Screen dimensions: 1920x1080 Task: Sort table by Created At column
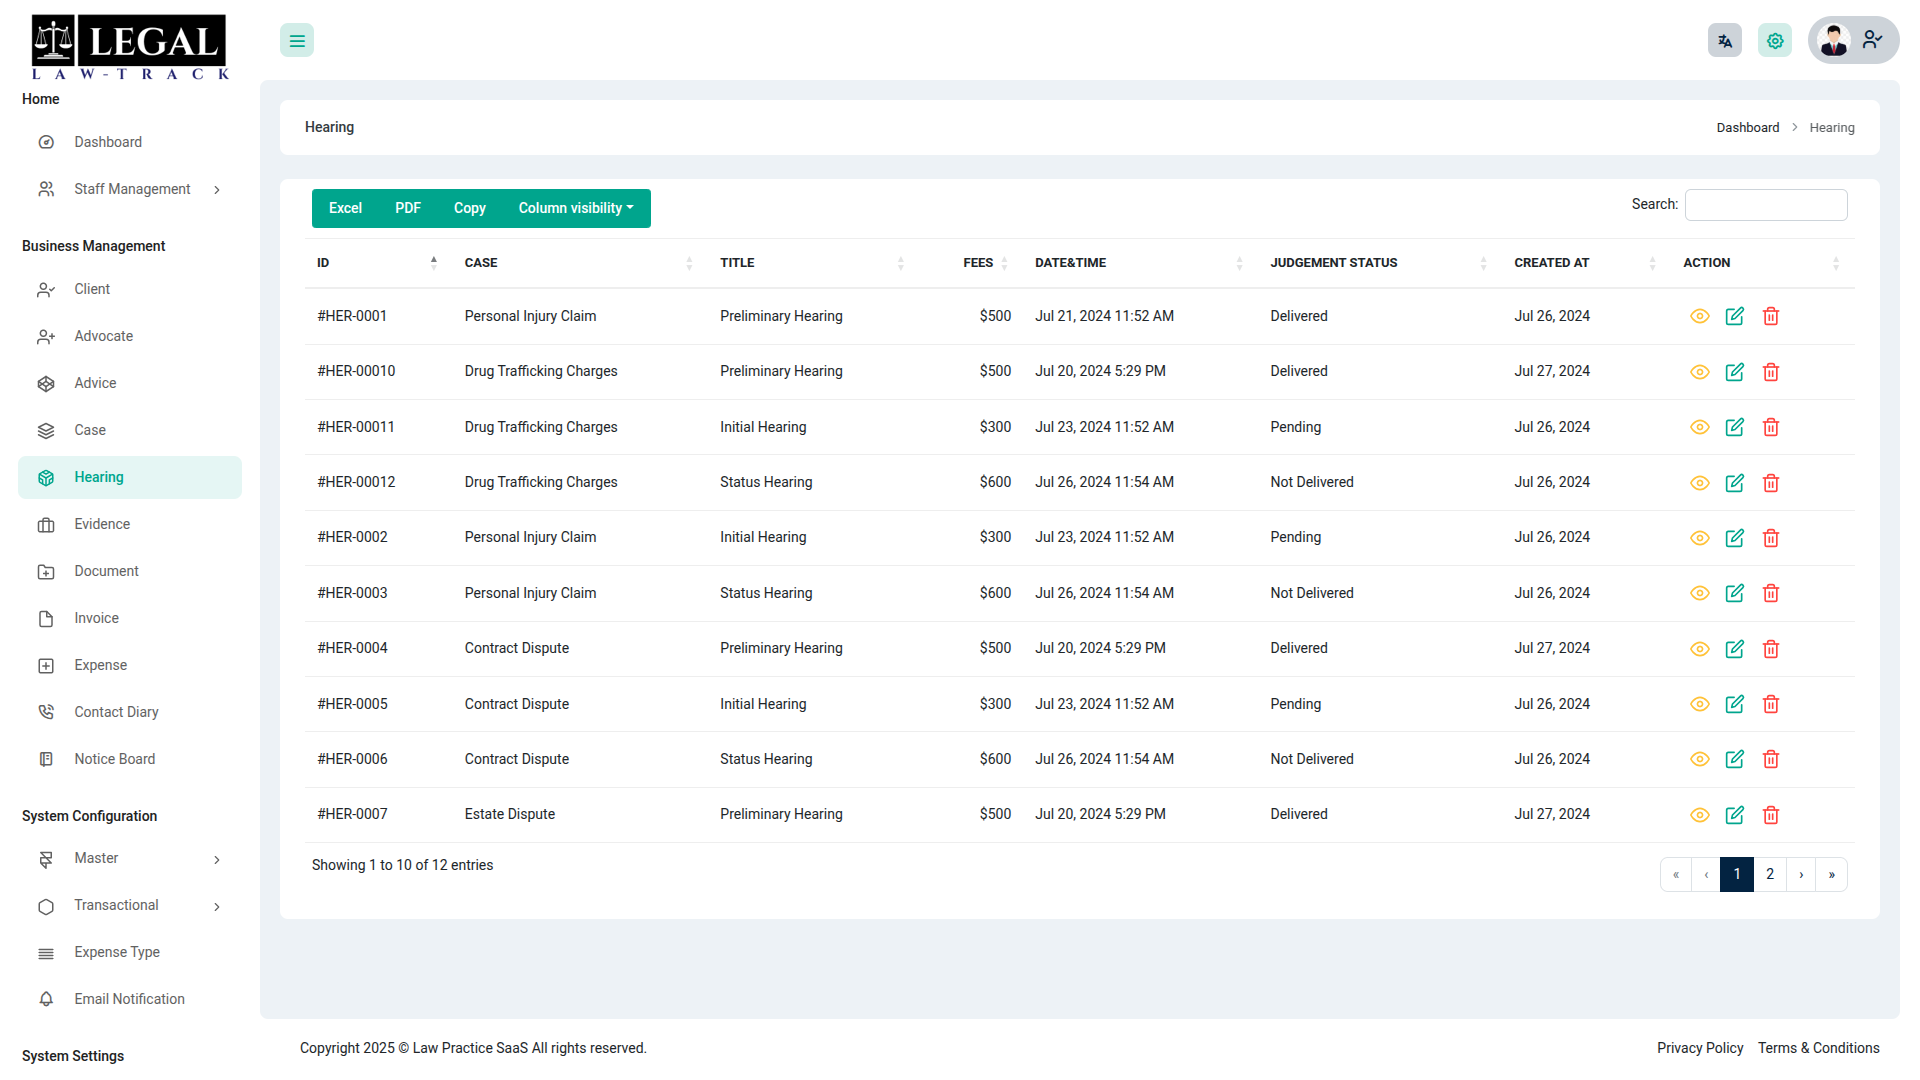[1586, 263]
